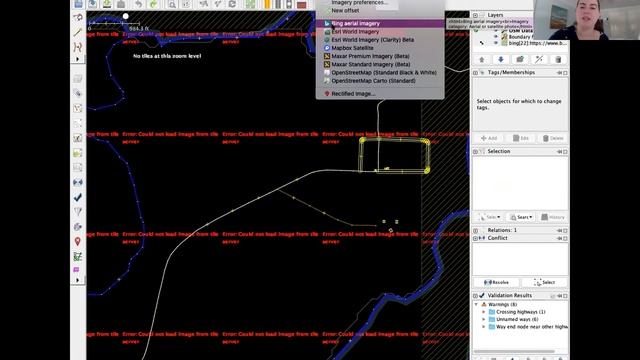Image resolution: width=640 pixels, height=360 pixels.
Task: Toggle the Filter funnel button in left toolbar
Action: click(x=78, y=212)
